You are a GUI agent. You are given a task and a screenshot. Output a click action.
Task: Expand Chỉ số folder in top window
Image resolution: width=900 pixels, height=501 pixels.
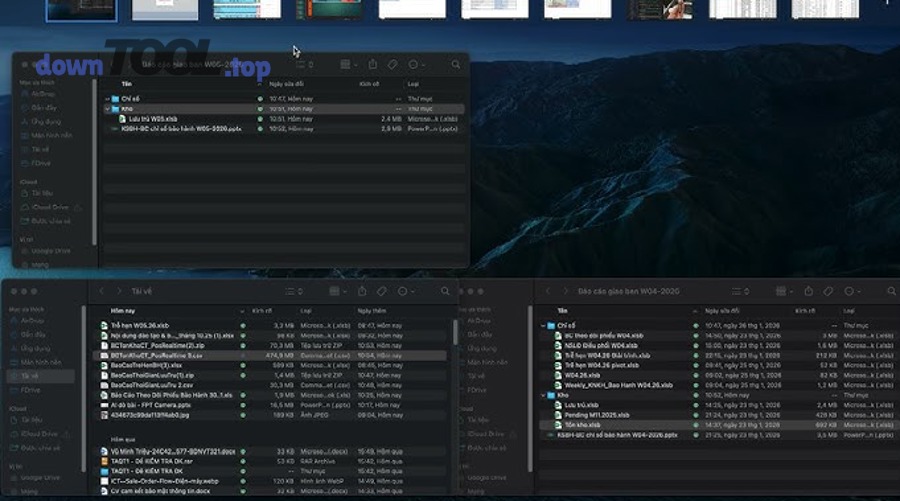[107, 99]
